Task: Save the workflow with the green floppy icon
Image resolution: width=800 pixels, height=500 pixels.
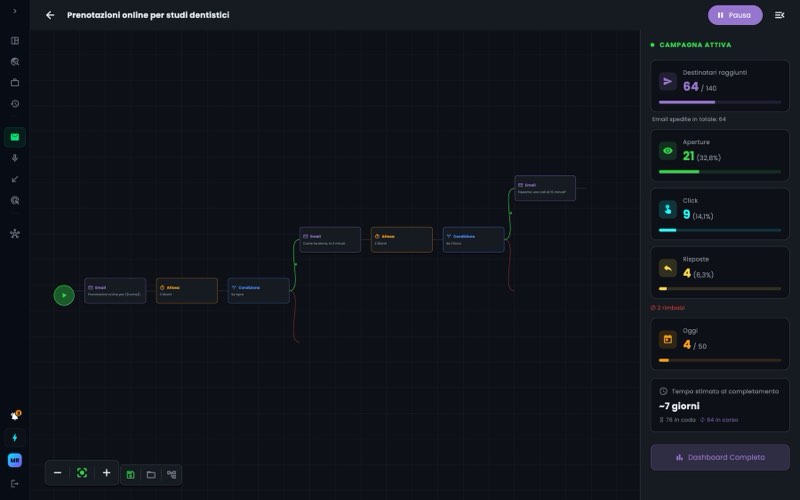Action: tap(131, 475)
